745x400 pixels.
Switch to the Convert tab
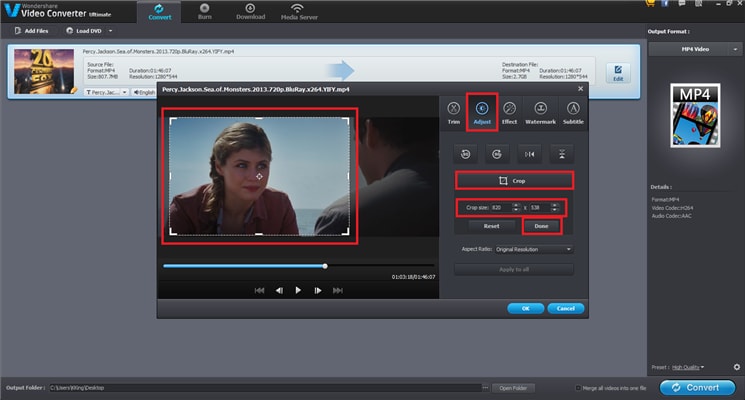pos(160,12)
